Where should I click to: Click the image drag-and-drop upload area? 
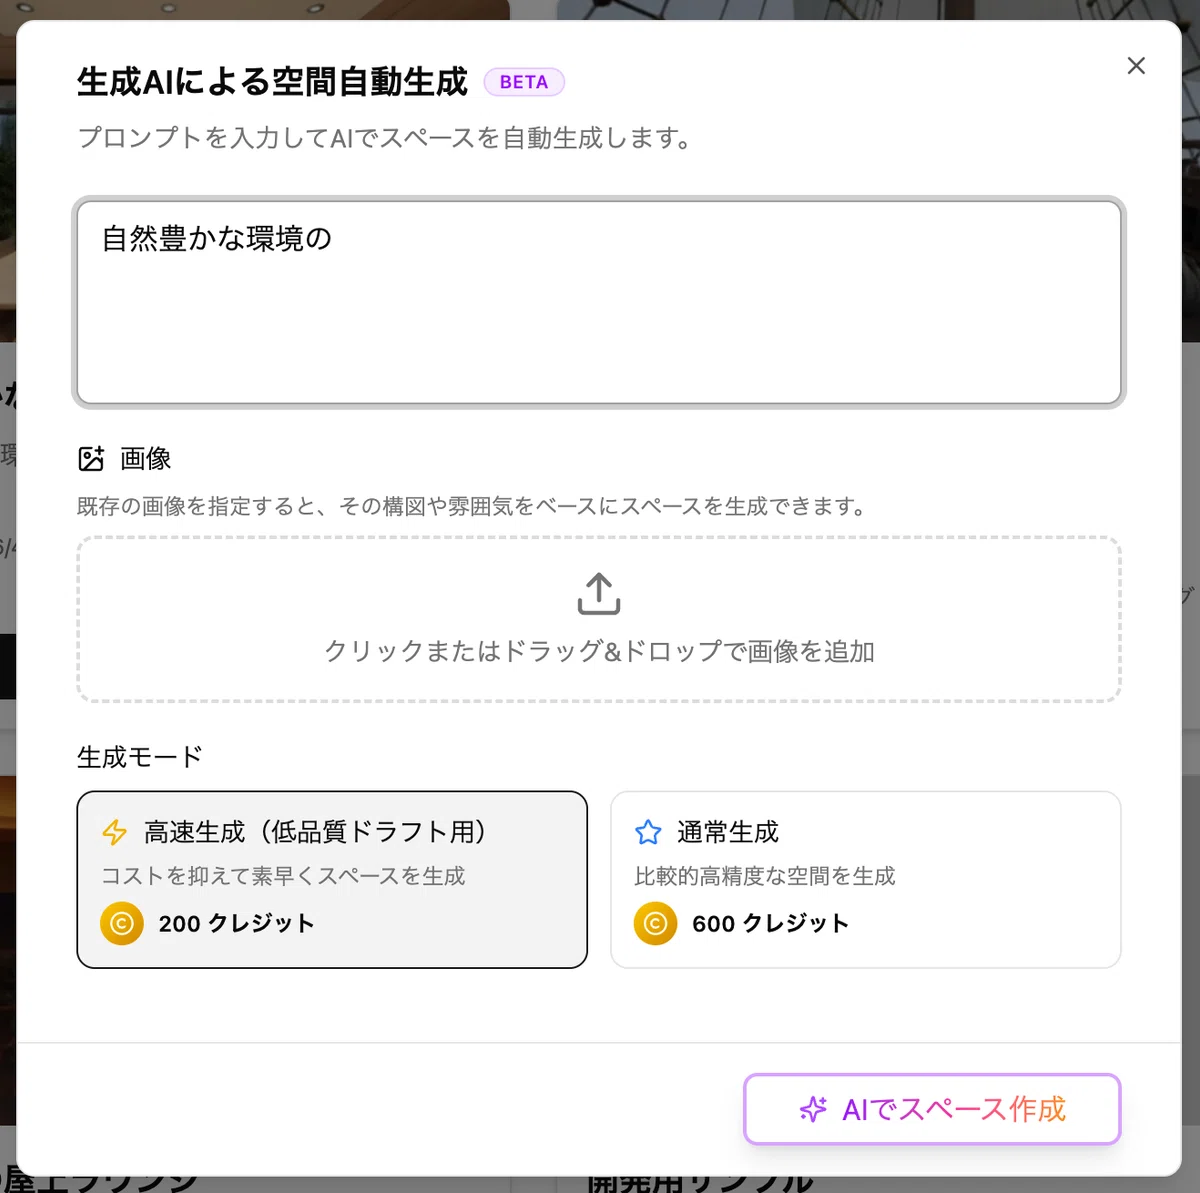(x=599, y=620)
